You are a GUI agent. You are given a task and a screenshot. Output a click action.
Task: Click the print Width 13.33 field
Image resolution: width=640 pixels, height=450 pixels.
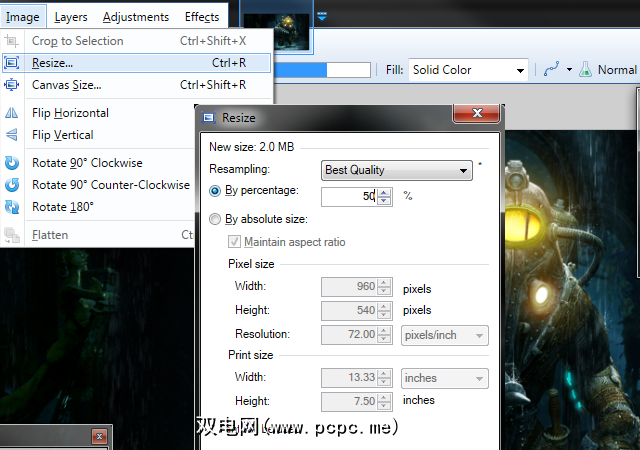349,378
